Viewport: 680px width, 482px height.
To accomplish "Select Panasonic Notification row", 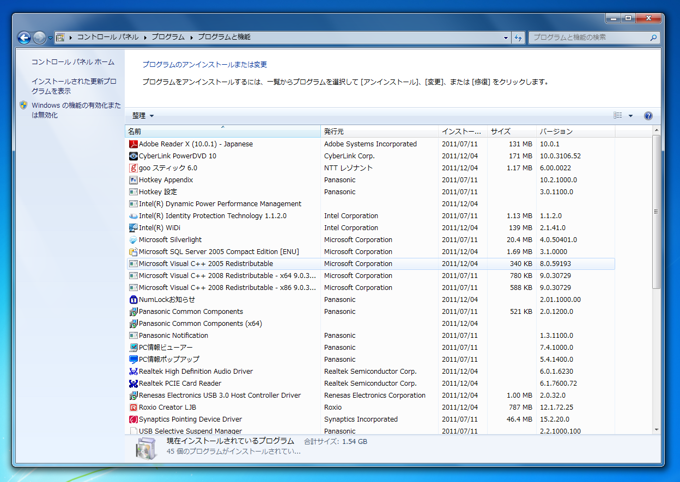I will [x=371, y=335].
